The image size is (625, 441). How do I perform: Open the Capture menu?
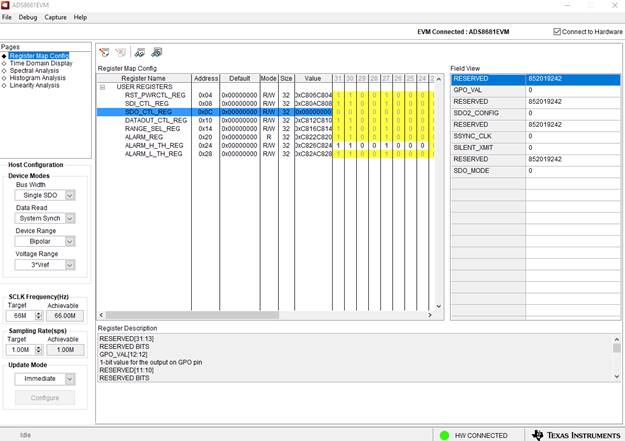coord(55,18)
